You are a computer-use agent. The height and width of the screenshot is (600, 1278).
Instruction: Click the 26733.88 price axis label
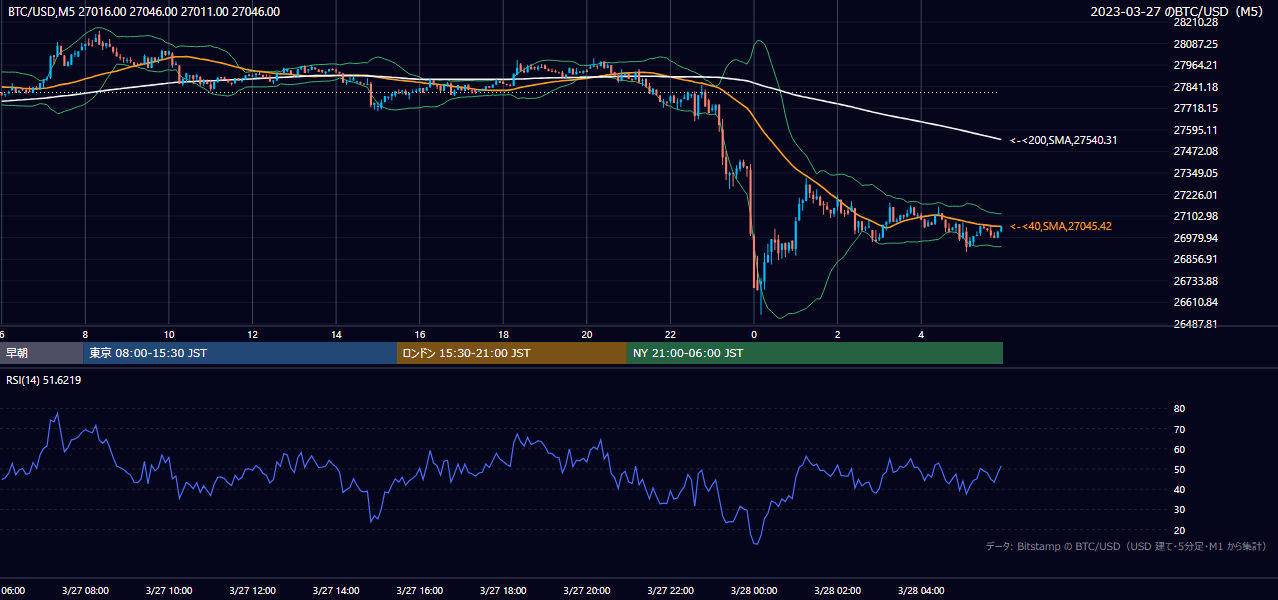tap(1196, 281)
